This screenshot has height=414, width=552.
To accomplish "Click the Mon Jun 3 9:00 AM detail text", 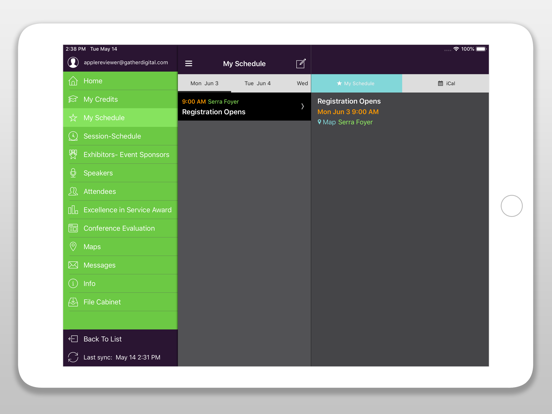I will coord(348,112).
